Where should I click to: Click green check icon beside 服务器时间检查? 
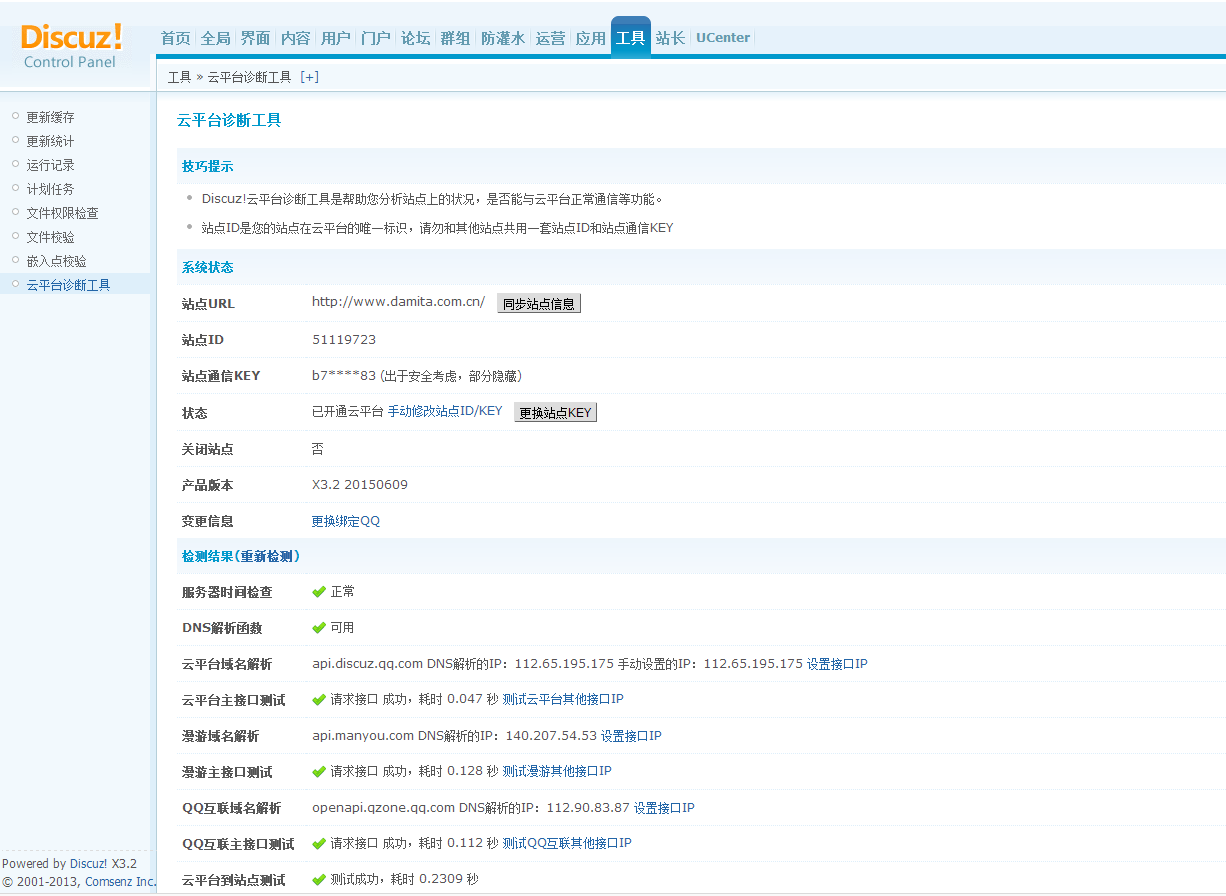[x=319, y=592]
